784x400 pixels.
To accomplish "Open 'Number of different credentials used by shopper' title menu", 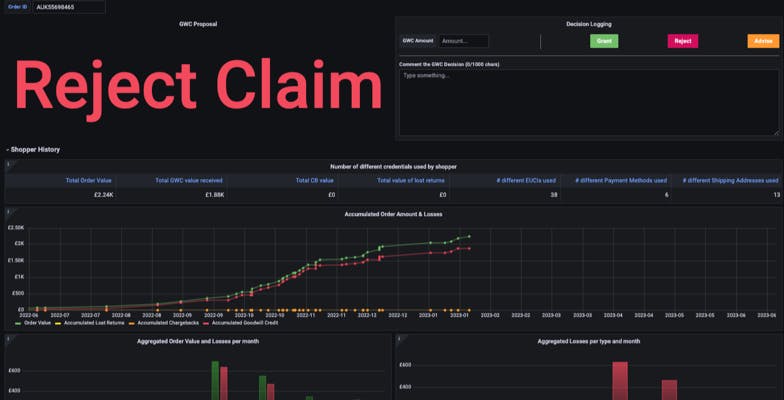I will pos(393,166).
